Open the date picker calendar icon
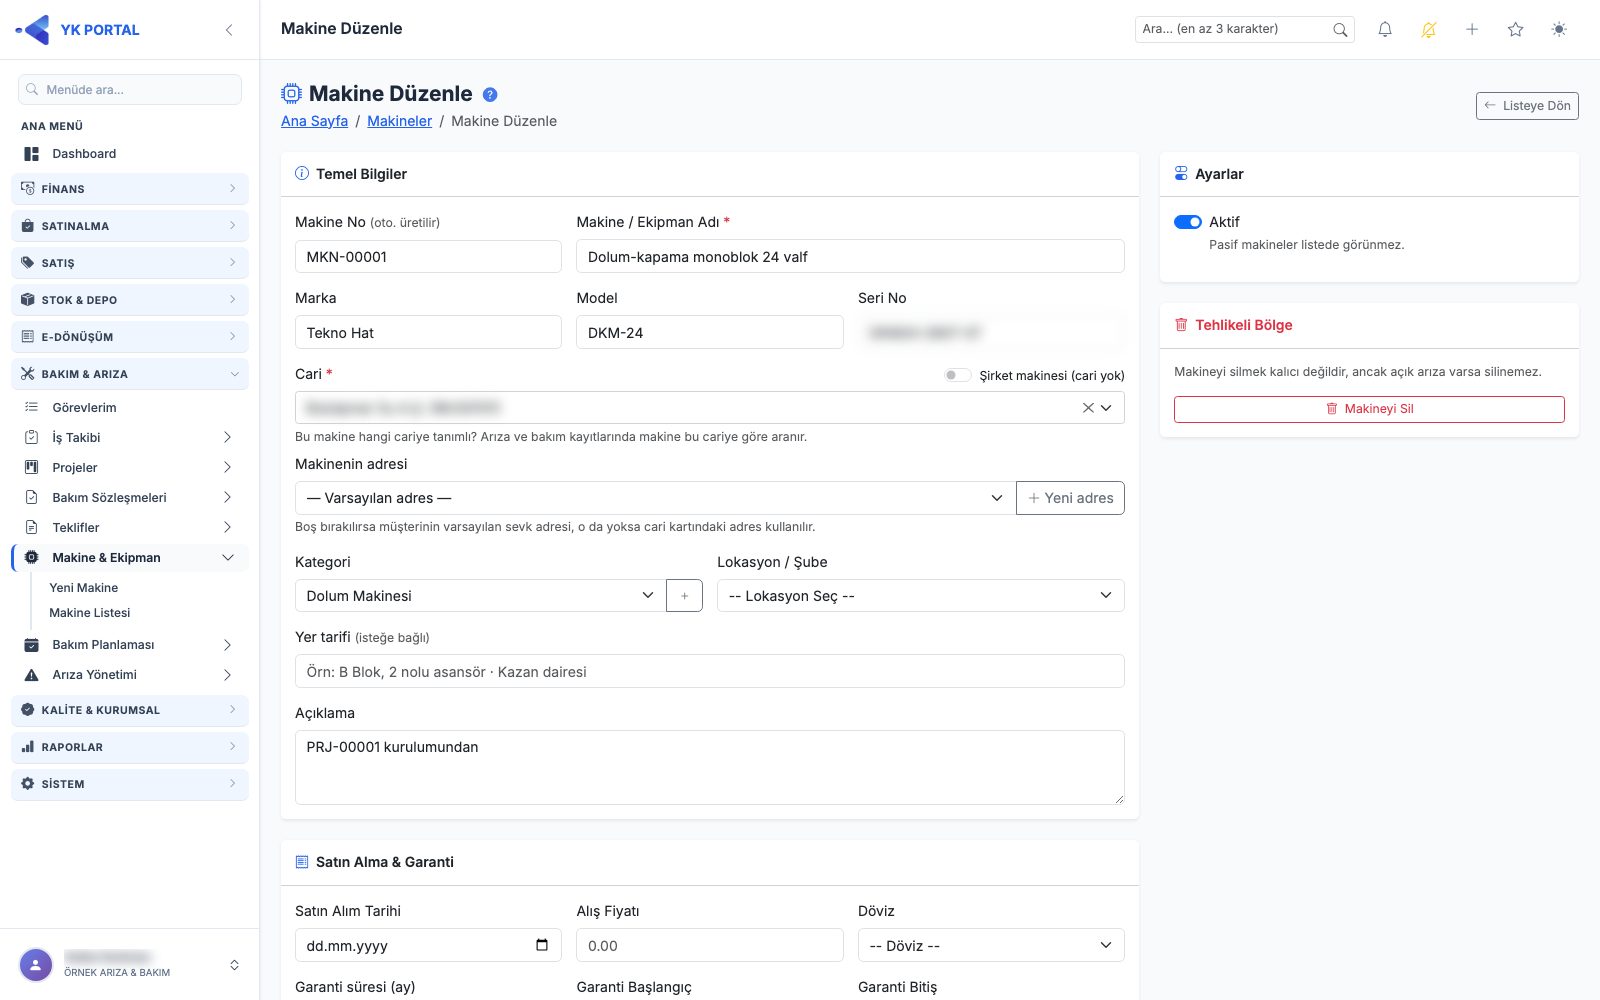1600x1000 pixels. point(542,945)
